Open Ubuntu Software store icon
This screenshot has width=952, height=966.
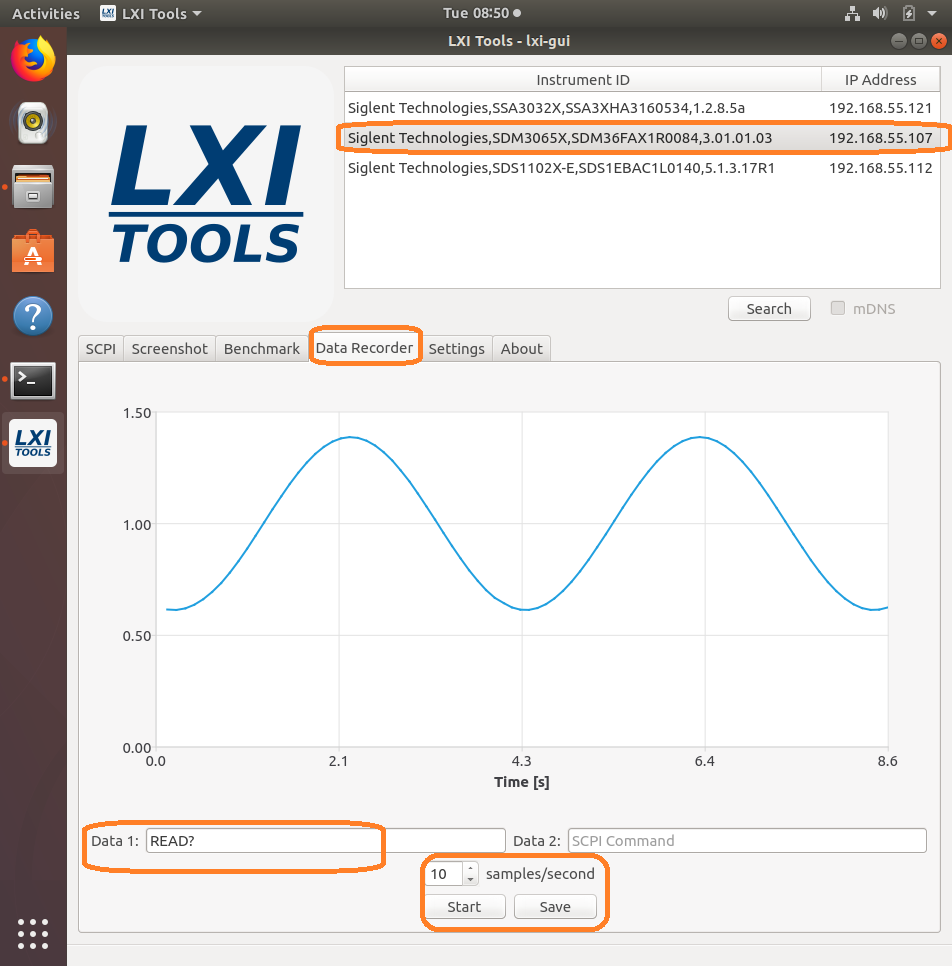(x=33, y=251)
